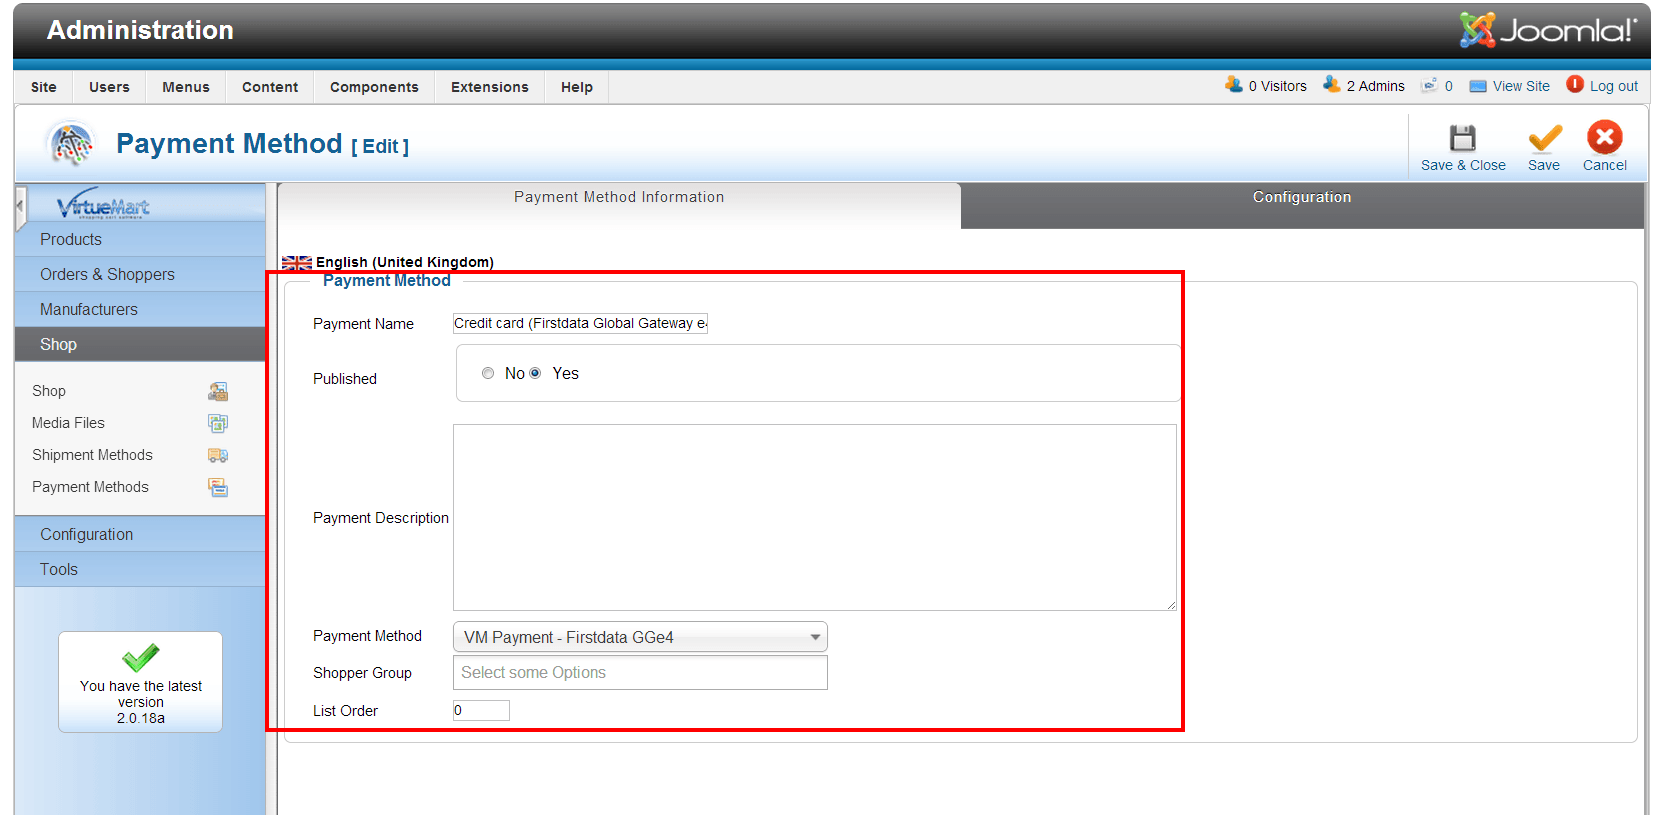Open the Content menu
The image size is (1654, 815).
(270, 87)
